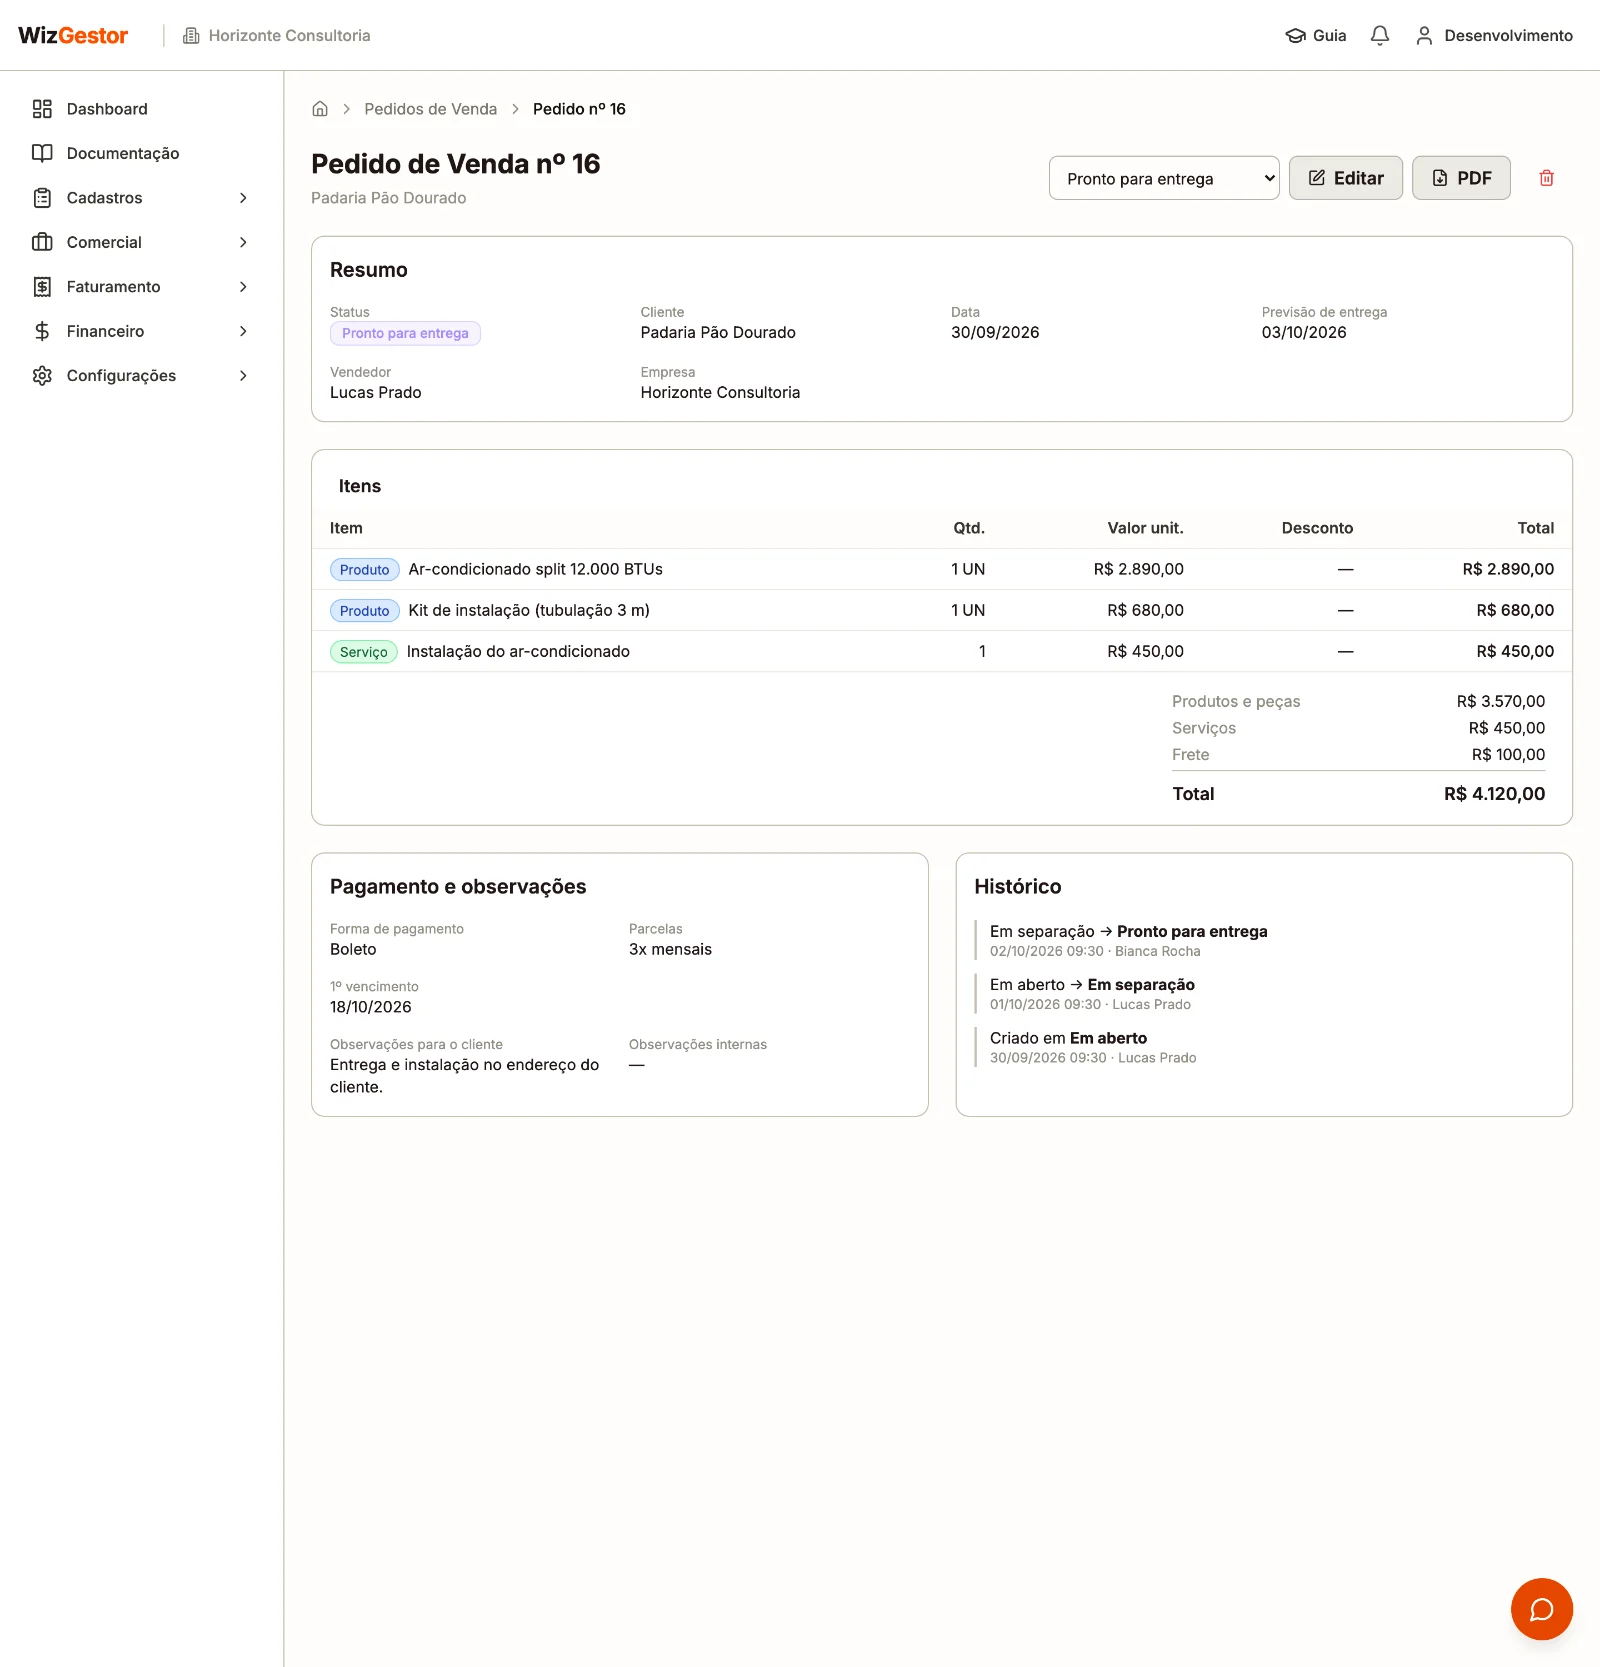Click the Horizonte Consultoria company selector
1600x1667 pixels.
(x=277, y=36)
